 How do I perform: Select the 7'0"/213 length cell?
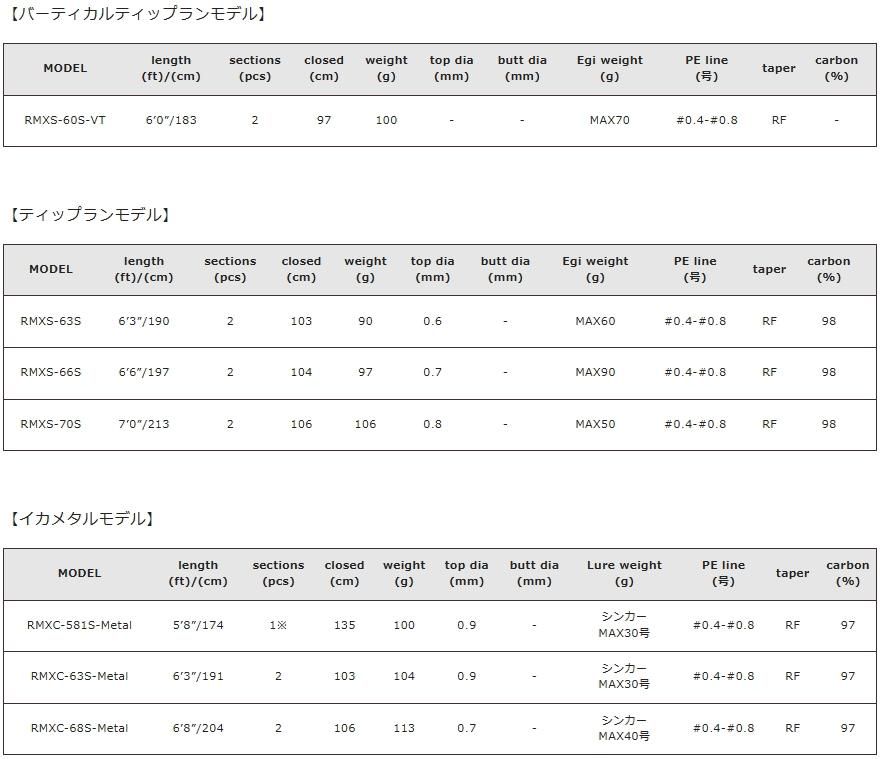[x=144, y=424]
